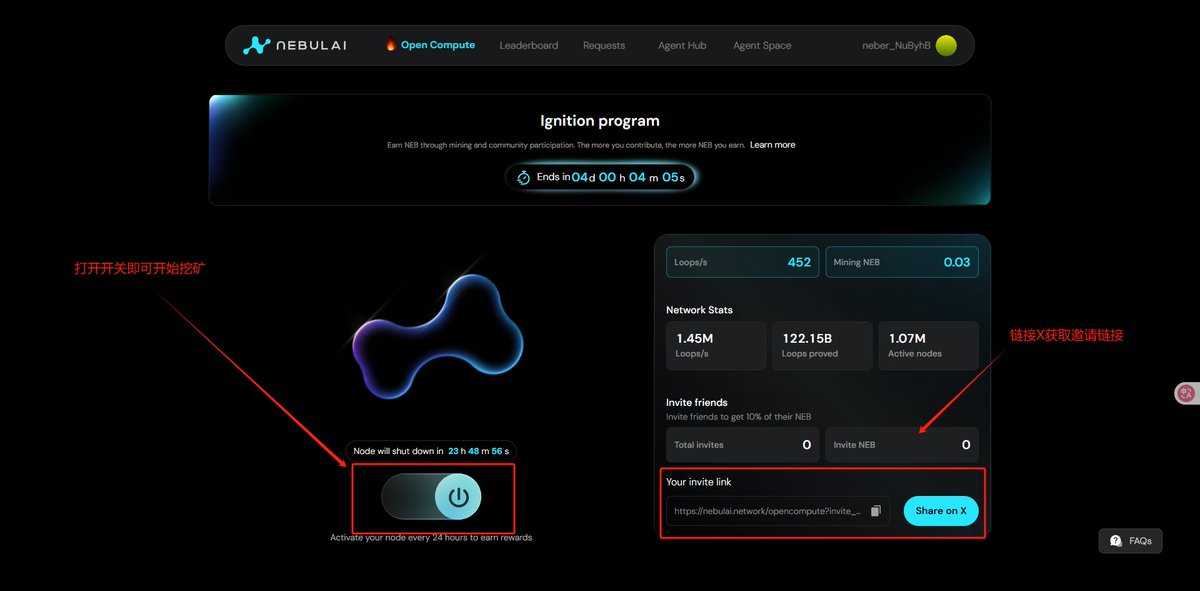This screenshot has height=591, width=1200.
Task: Open the green profile avatar
Action: [x=946, y=45]
